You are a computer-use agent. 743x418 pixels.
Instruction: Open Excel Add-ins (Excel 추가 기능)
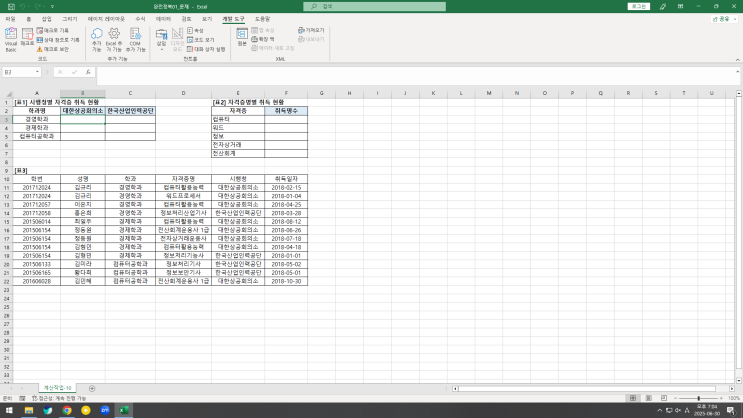click(x=114, y=40)
